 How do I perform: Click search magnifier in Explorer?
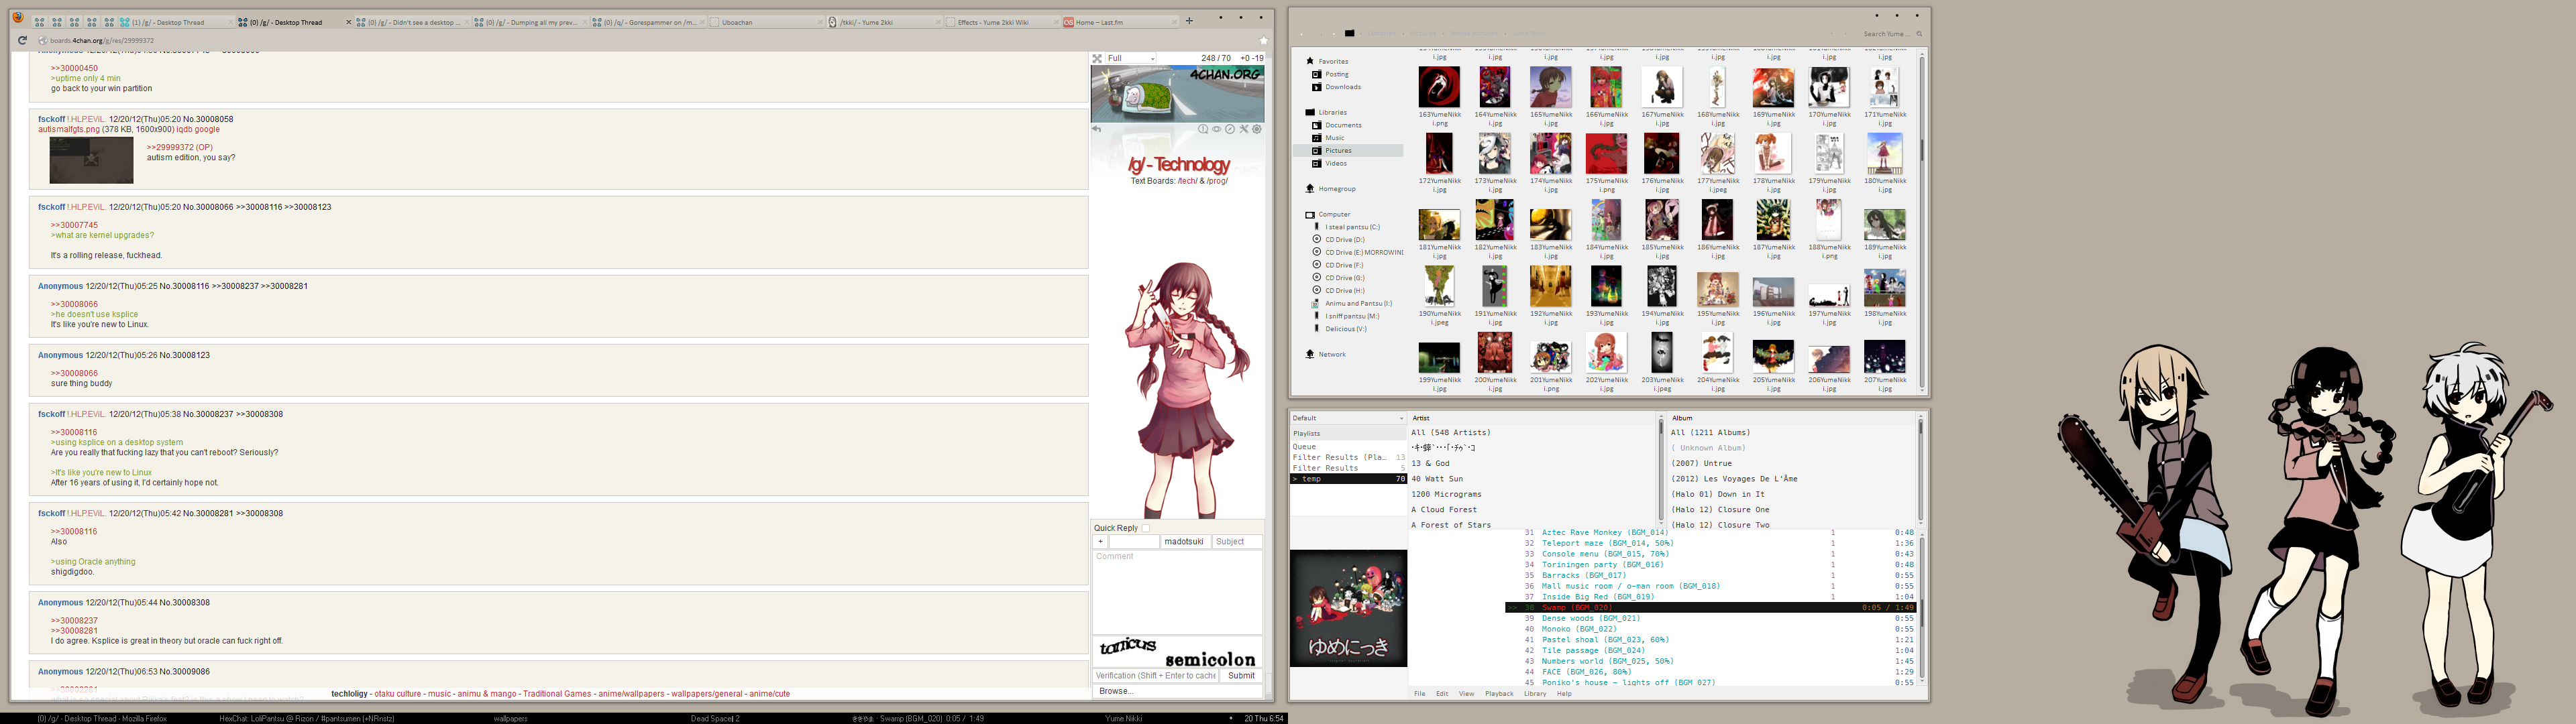click(x=1919, y=34)
